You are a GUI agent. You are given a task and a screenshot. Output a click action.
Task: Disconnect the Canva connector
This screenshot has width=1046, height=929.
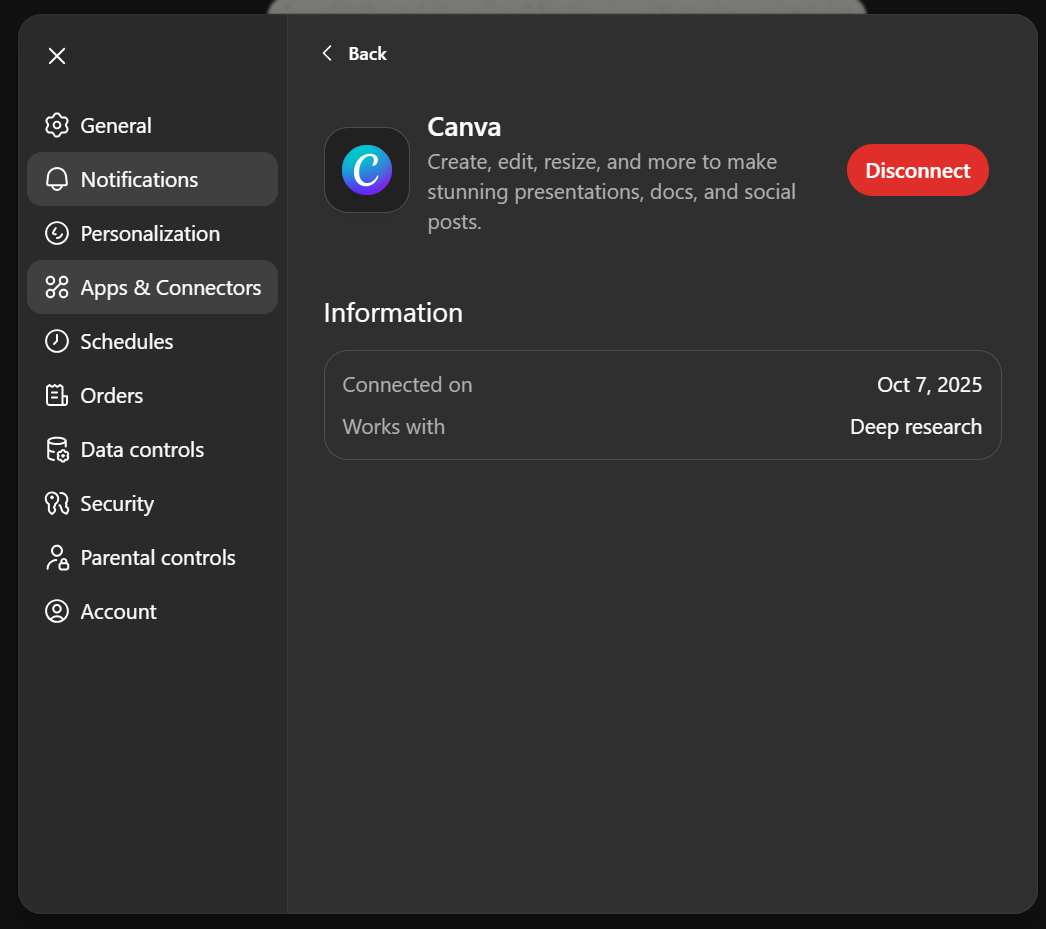click(x=917, y=170)
